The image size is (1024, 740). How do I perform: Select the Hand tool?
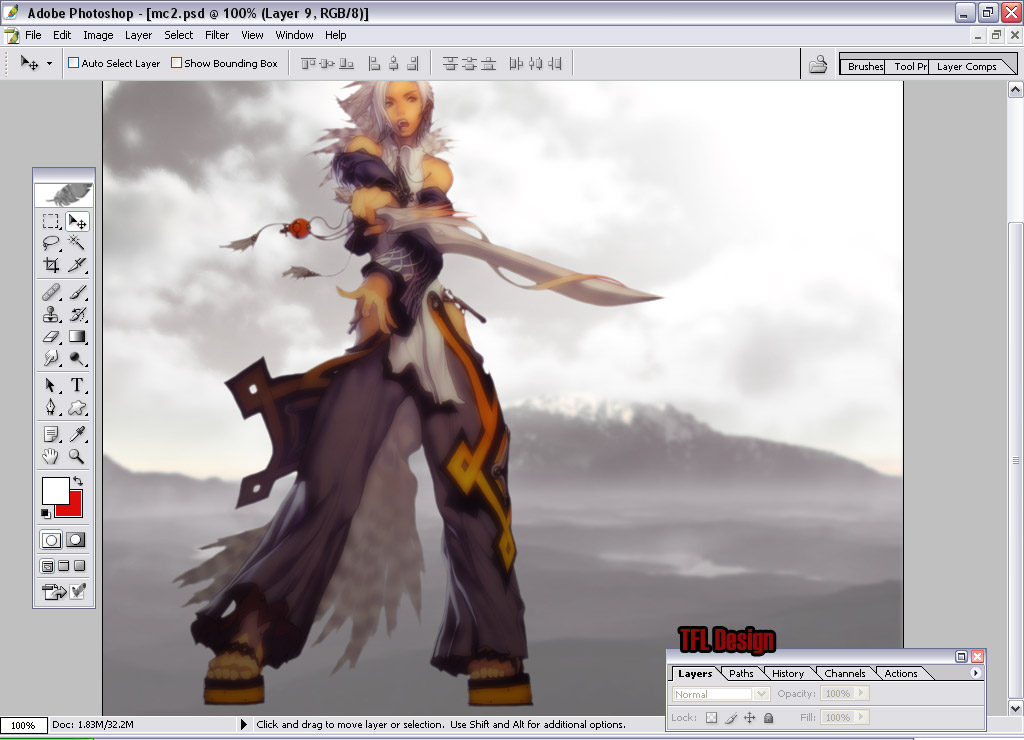point(51,456)
